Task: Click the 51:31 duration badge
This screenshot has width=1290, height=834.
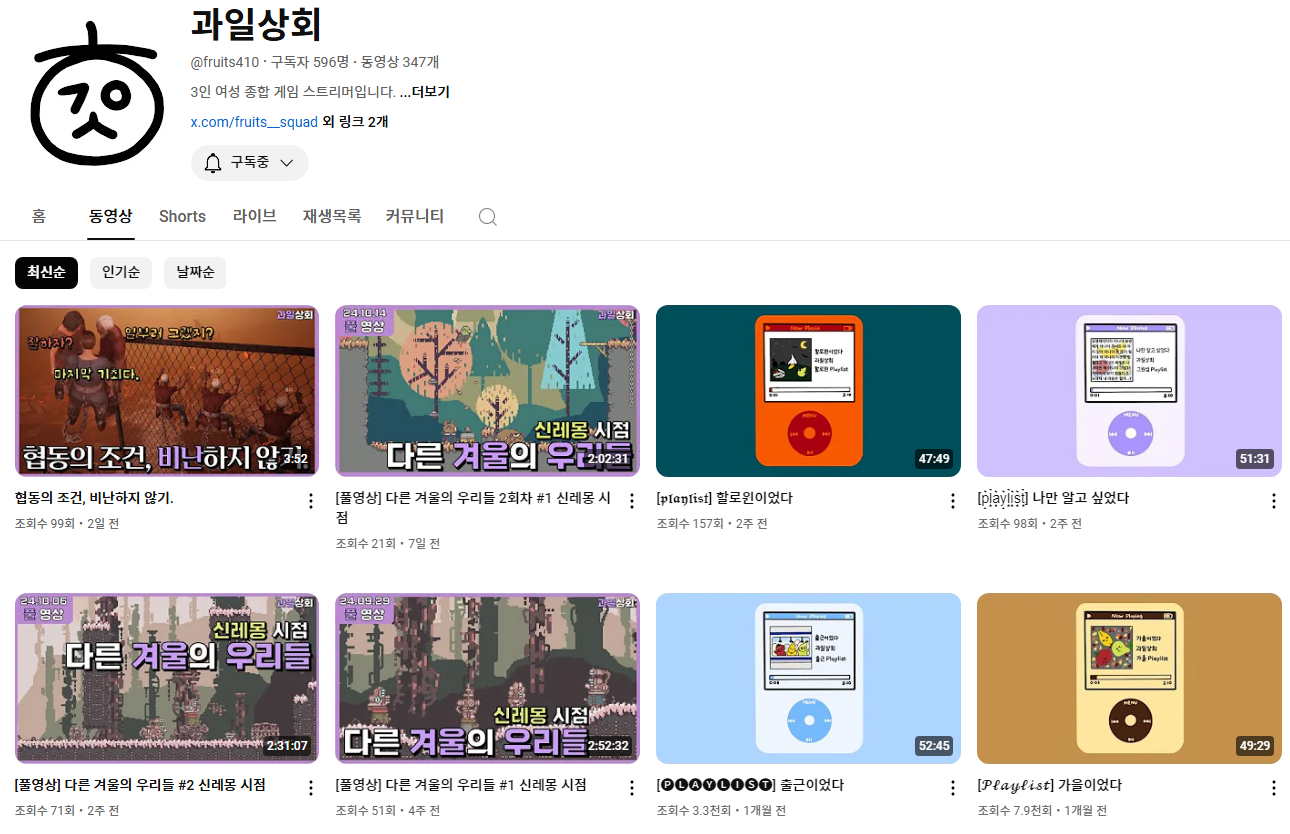Action: pos(1255,459)
